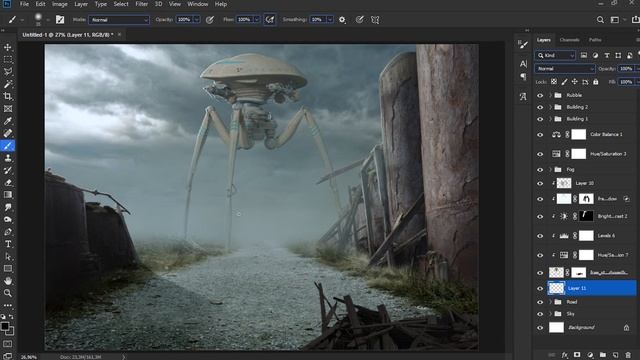Select the Pen tool
Viewport: 640px width, 360px height.
tap(8, 232)
